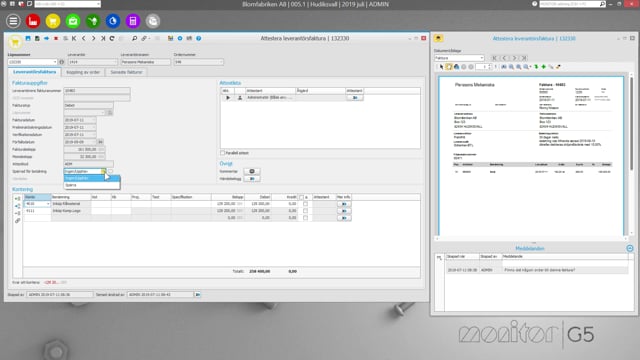Switch to Koppling av order tab
The image size is (640, 360).
point(83,72)
